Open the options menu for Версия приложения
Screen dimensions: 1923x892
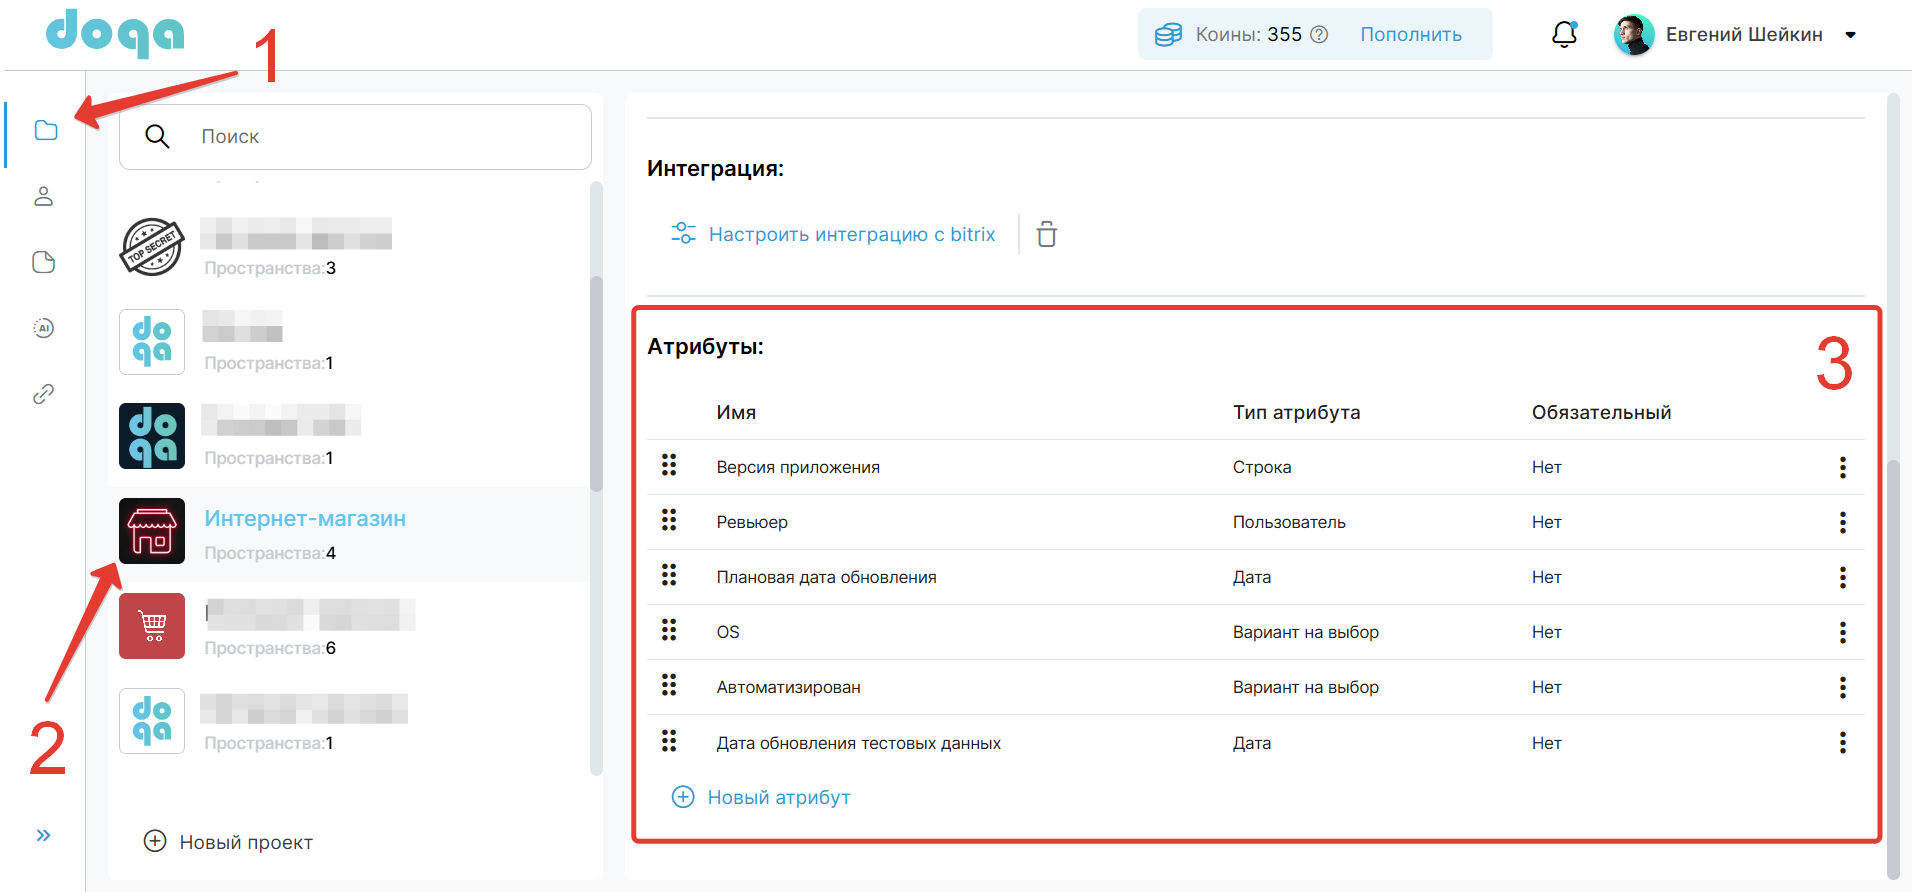click(x=1842, y=467)
